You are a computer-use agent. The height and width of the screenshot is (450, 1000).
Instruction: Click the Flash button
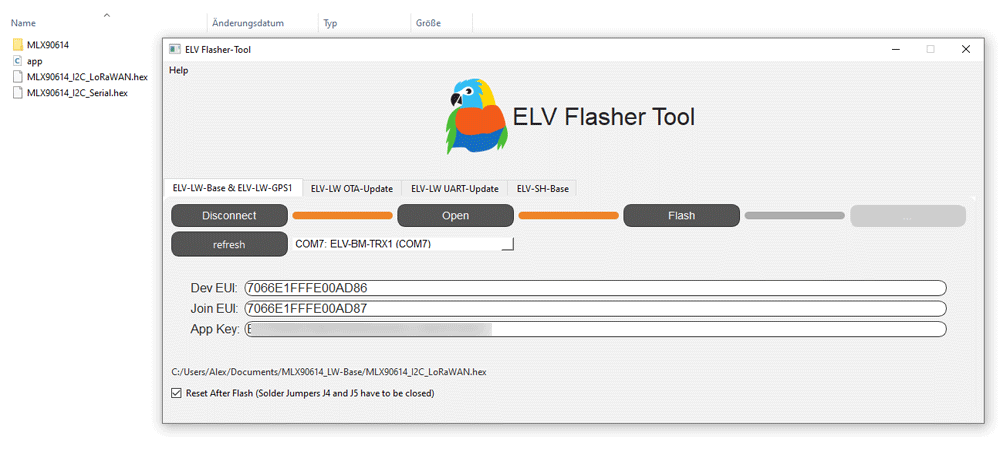click(681, 215)
